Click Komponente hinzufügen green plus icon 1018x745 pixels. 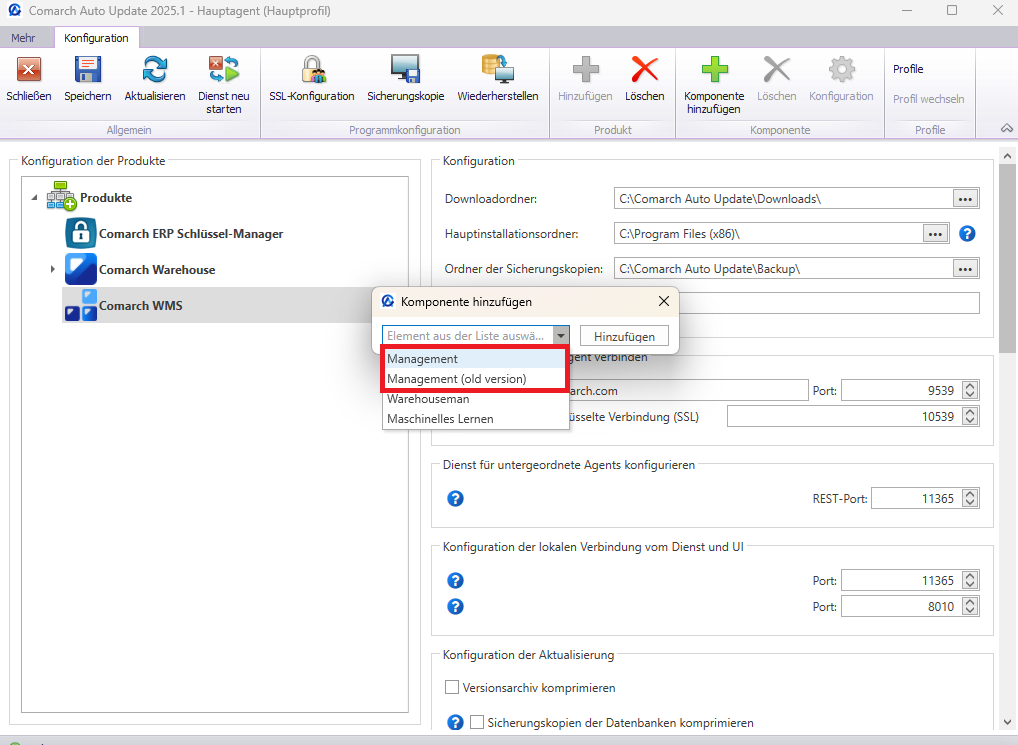(714, 69)
